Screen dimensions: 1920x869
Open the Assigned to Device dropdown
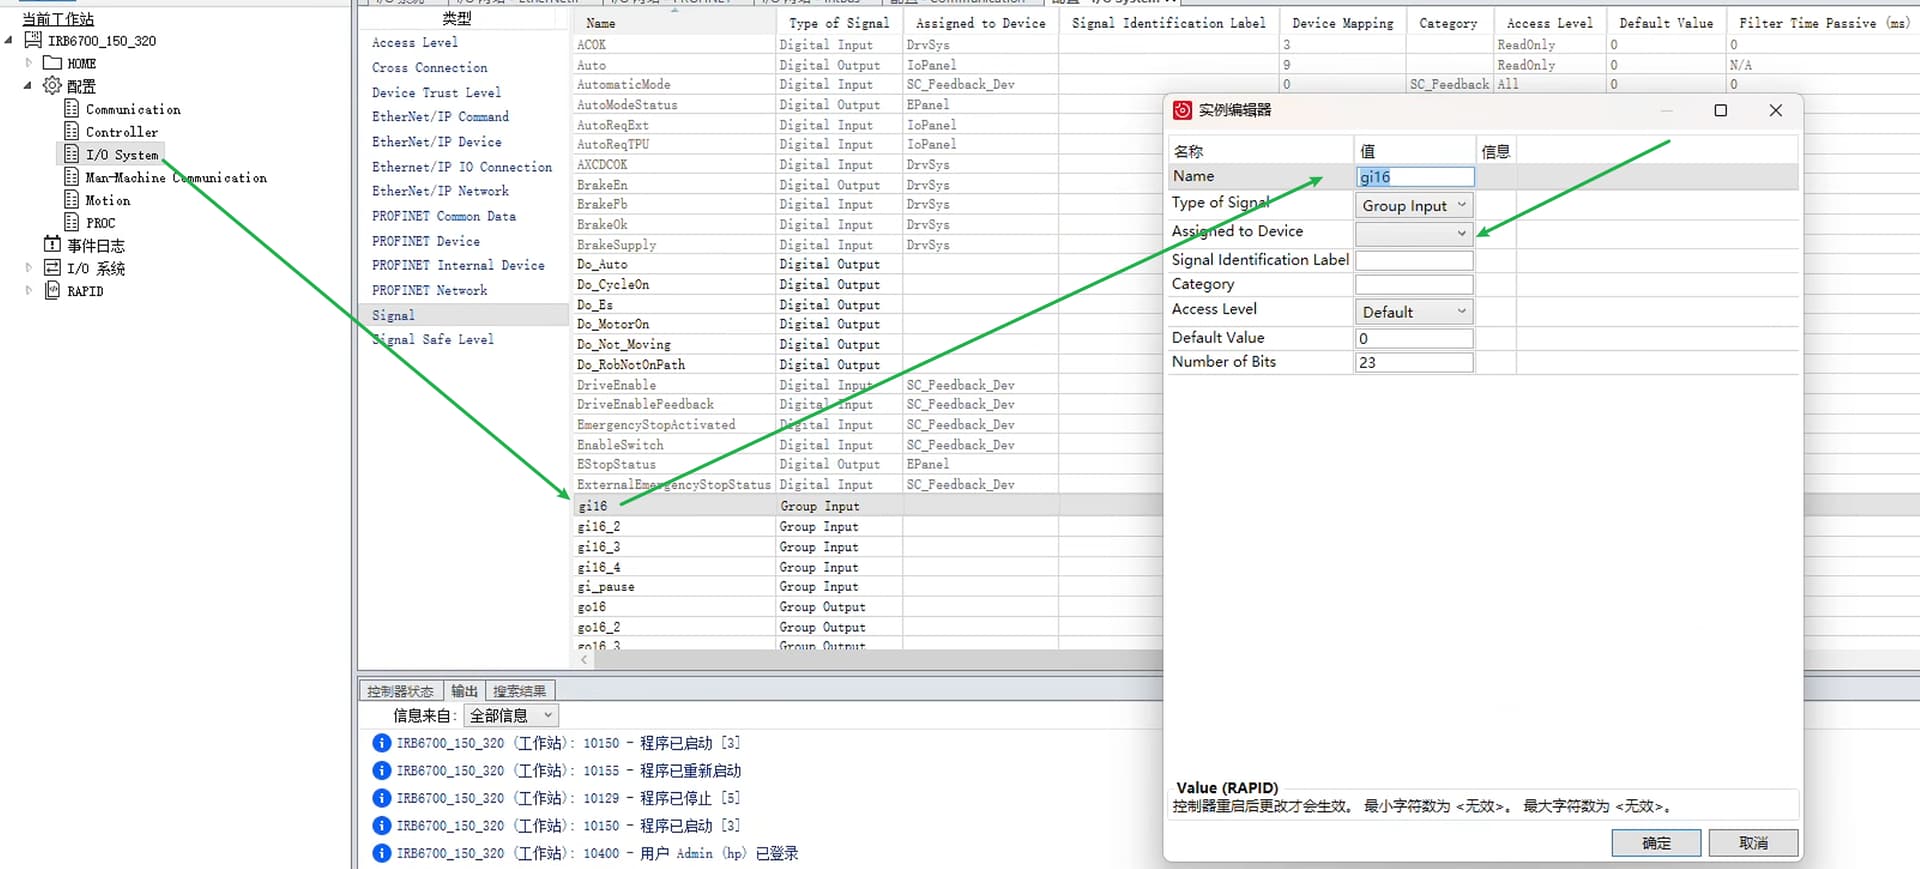click(x=1414, y=233)
